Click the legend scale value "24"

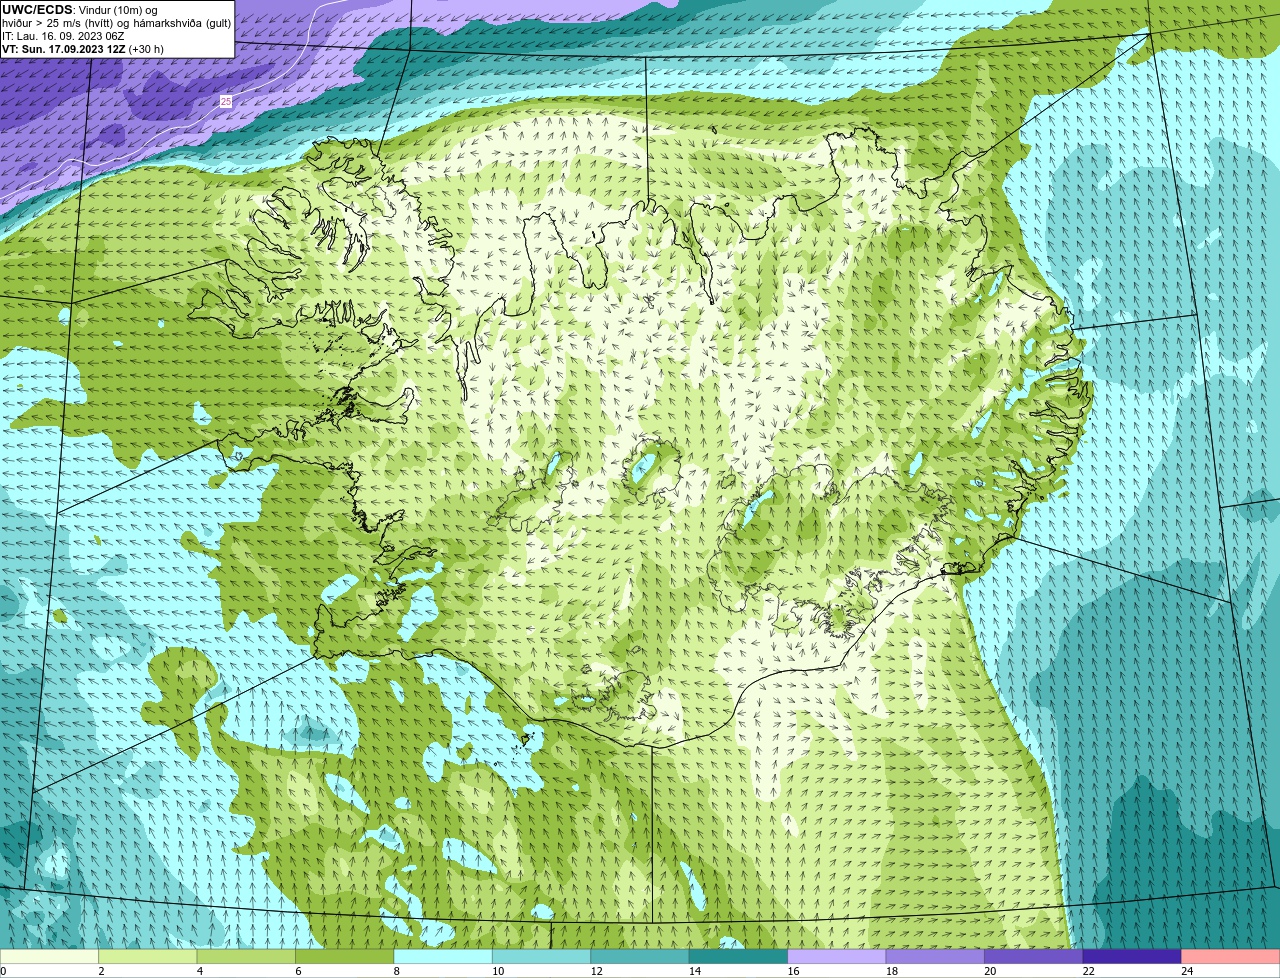pos(1186,971)
